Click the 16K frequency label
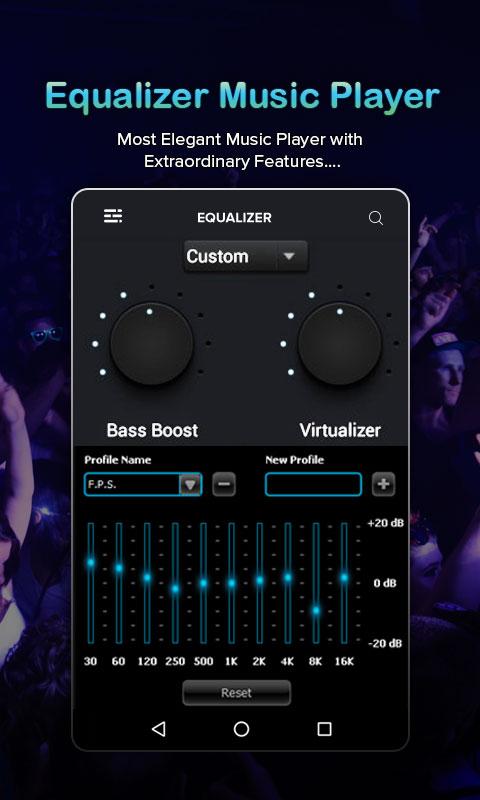Viewport: 480px width, 800px height. (x=344, y=662)
